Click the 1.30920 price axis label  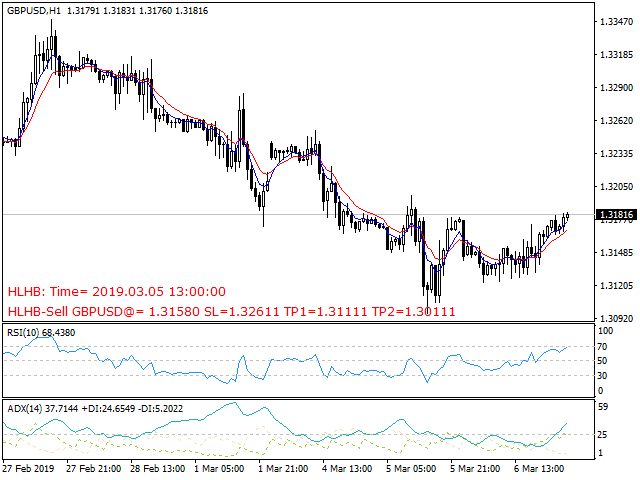[616, 318]
